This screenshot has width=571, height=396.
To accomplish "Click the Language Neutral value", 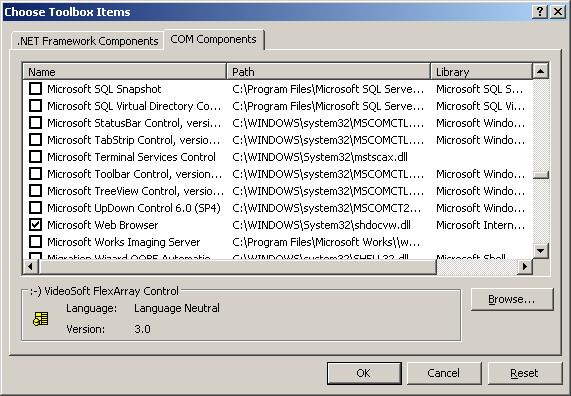I will pyautogui.click(x=177, y=308).
